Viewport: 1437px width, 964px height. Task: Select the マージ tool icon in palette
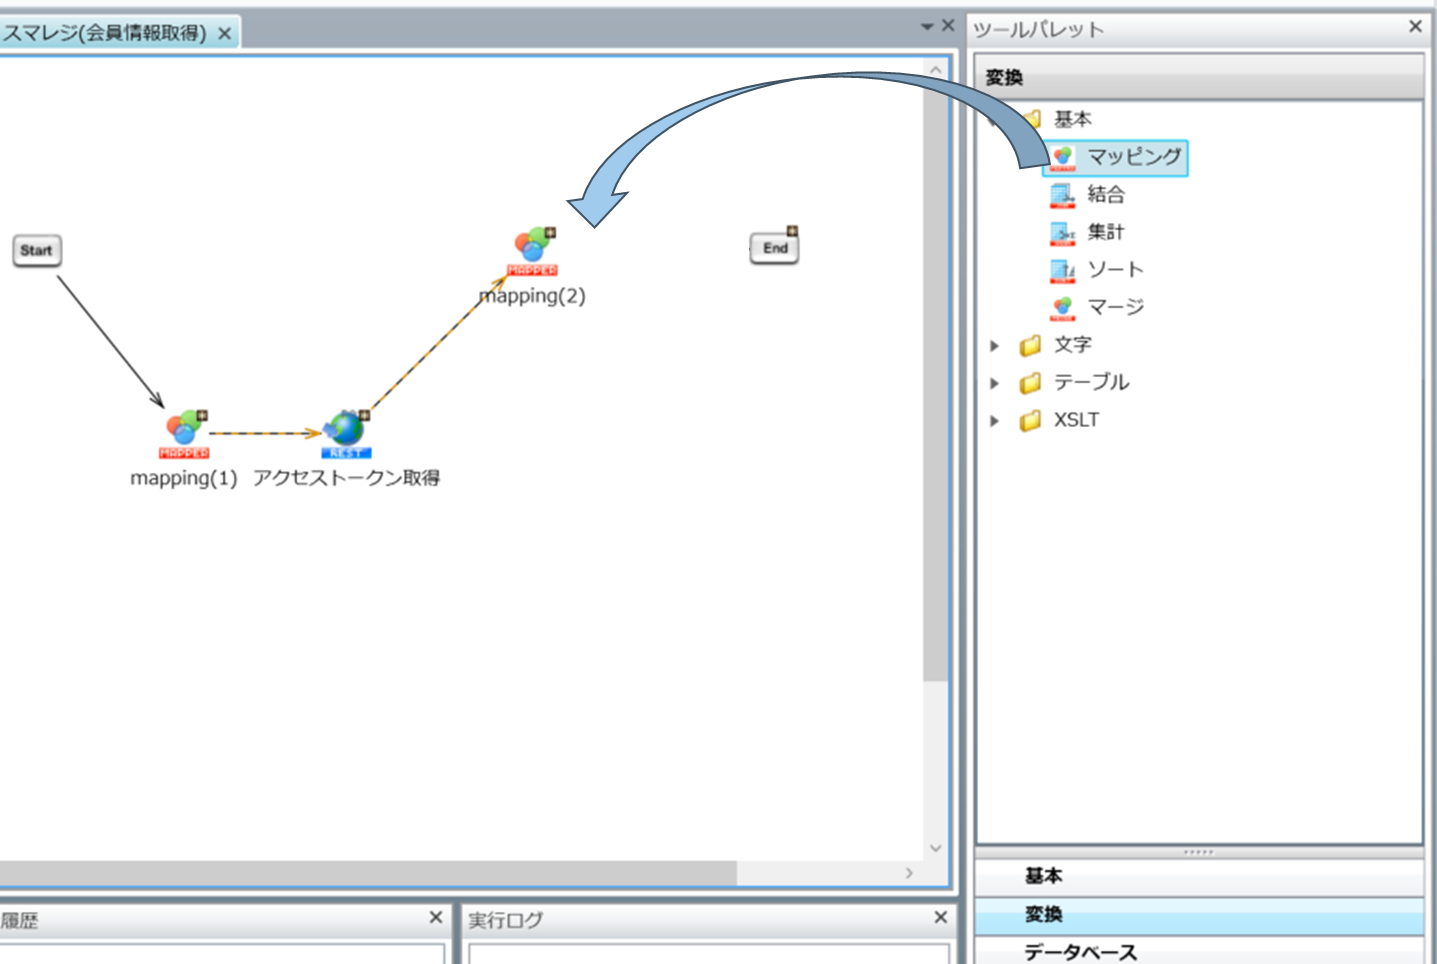click(x=1063, y=308)
